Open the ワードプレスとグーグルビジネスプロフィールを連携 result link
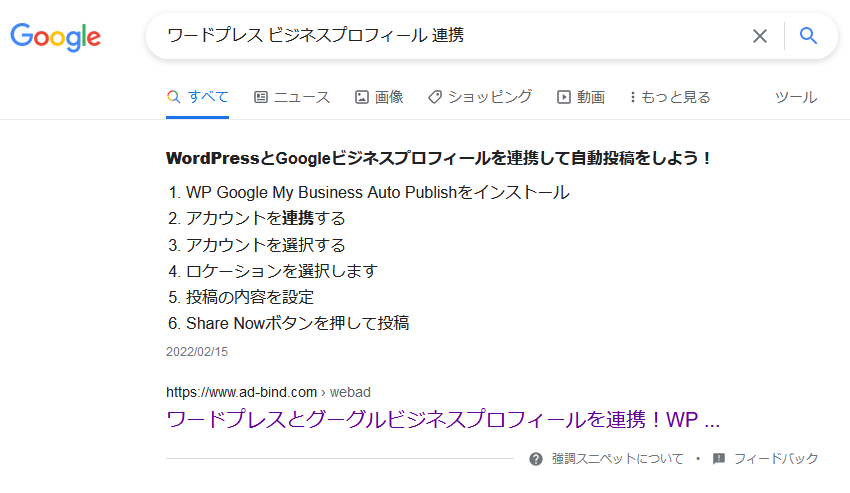This screenshot has width=850, height=493. pyautogui.click(x=442, y=419)
